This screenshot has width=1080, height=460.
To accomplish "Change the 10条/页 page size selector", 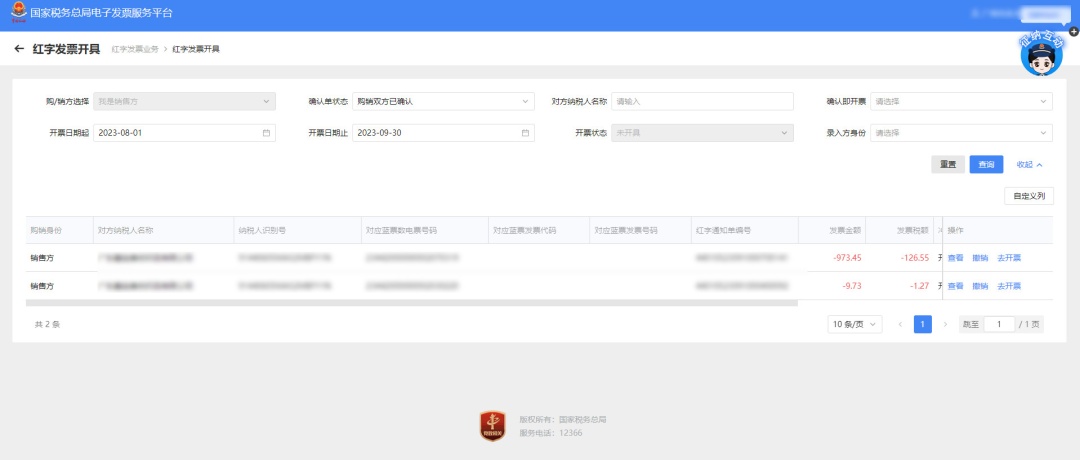I will [x=855, y=324].
